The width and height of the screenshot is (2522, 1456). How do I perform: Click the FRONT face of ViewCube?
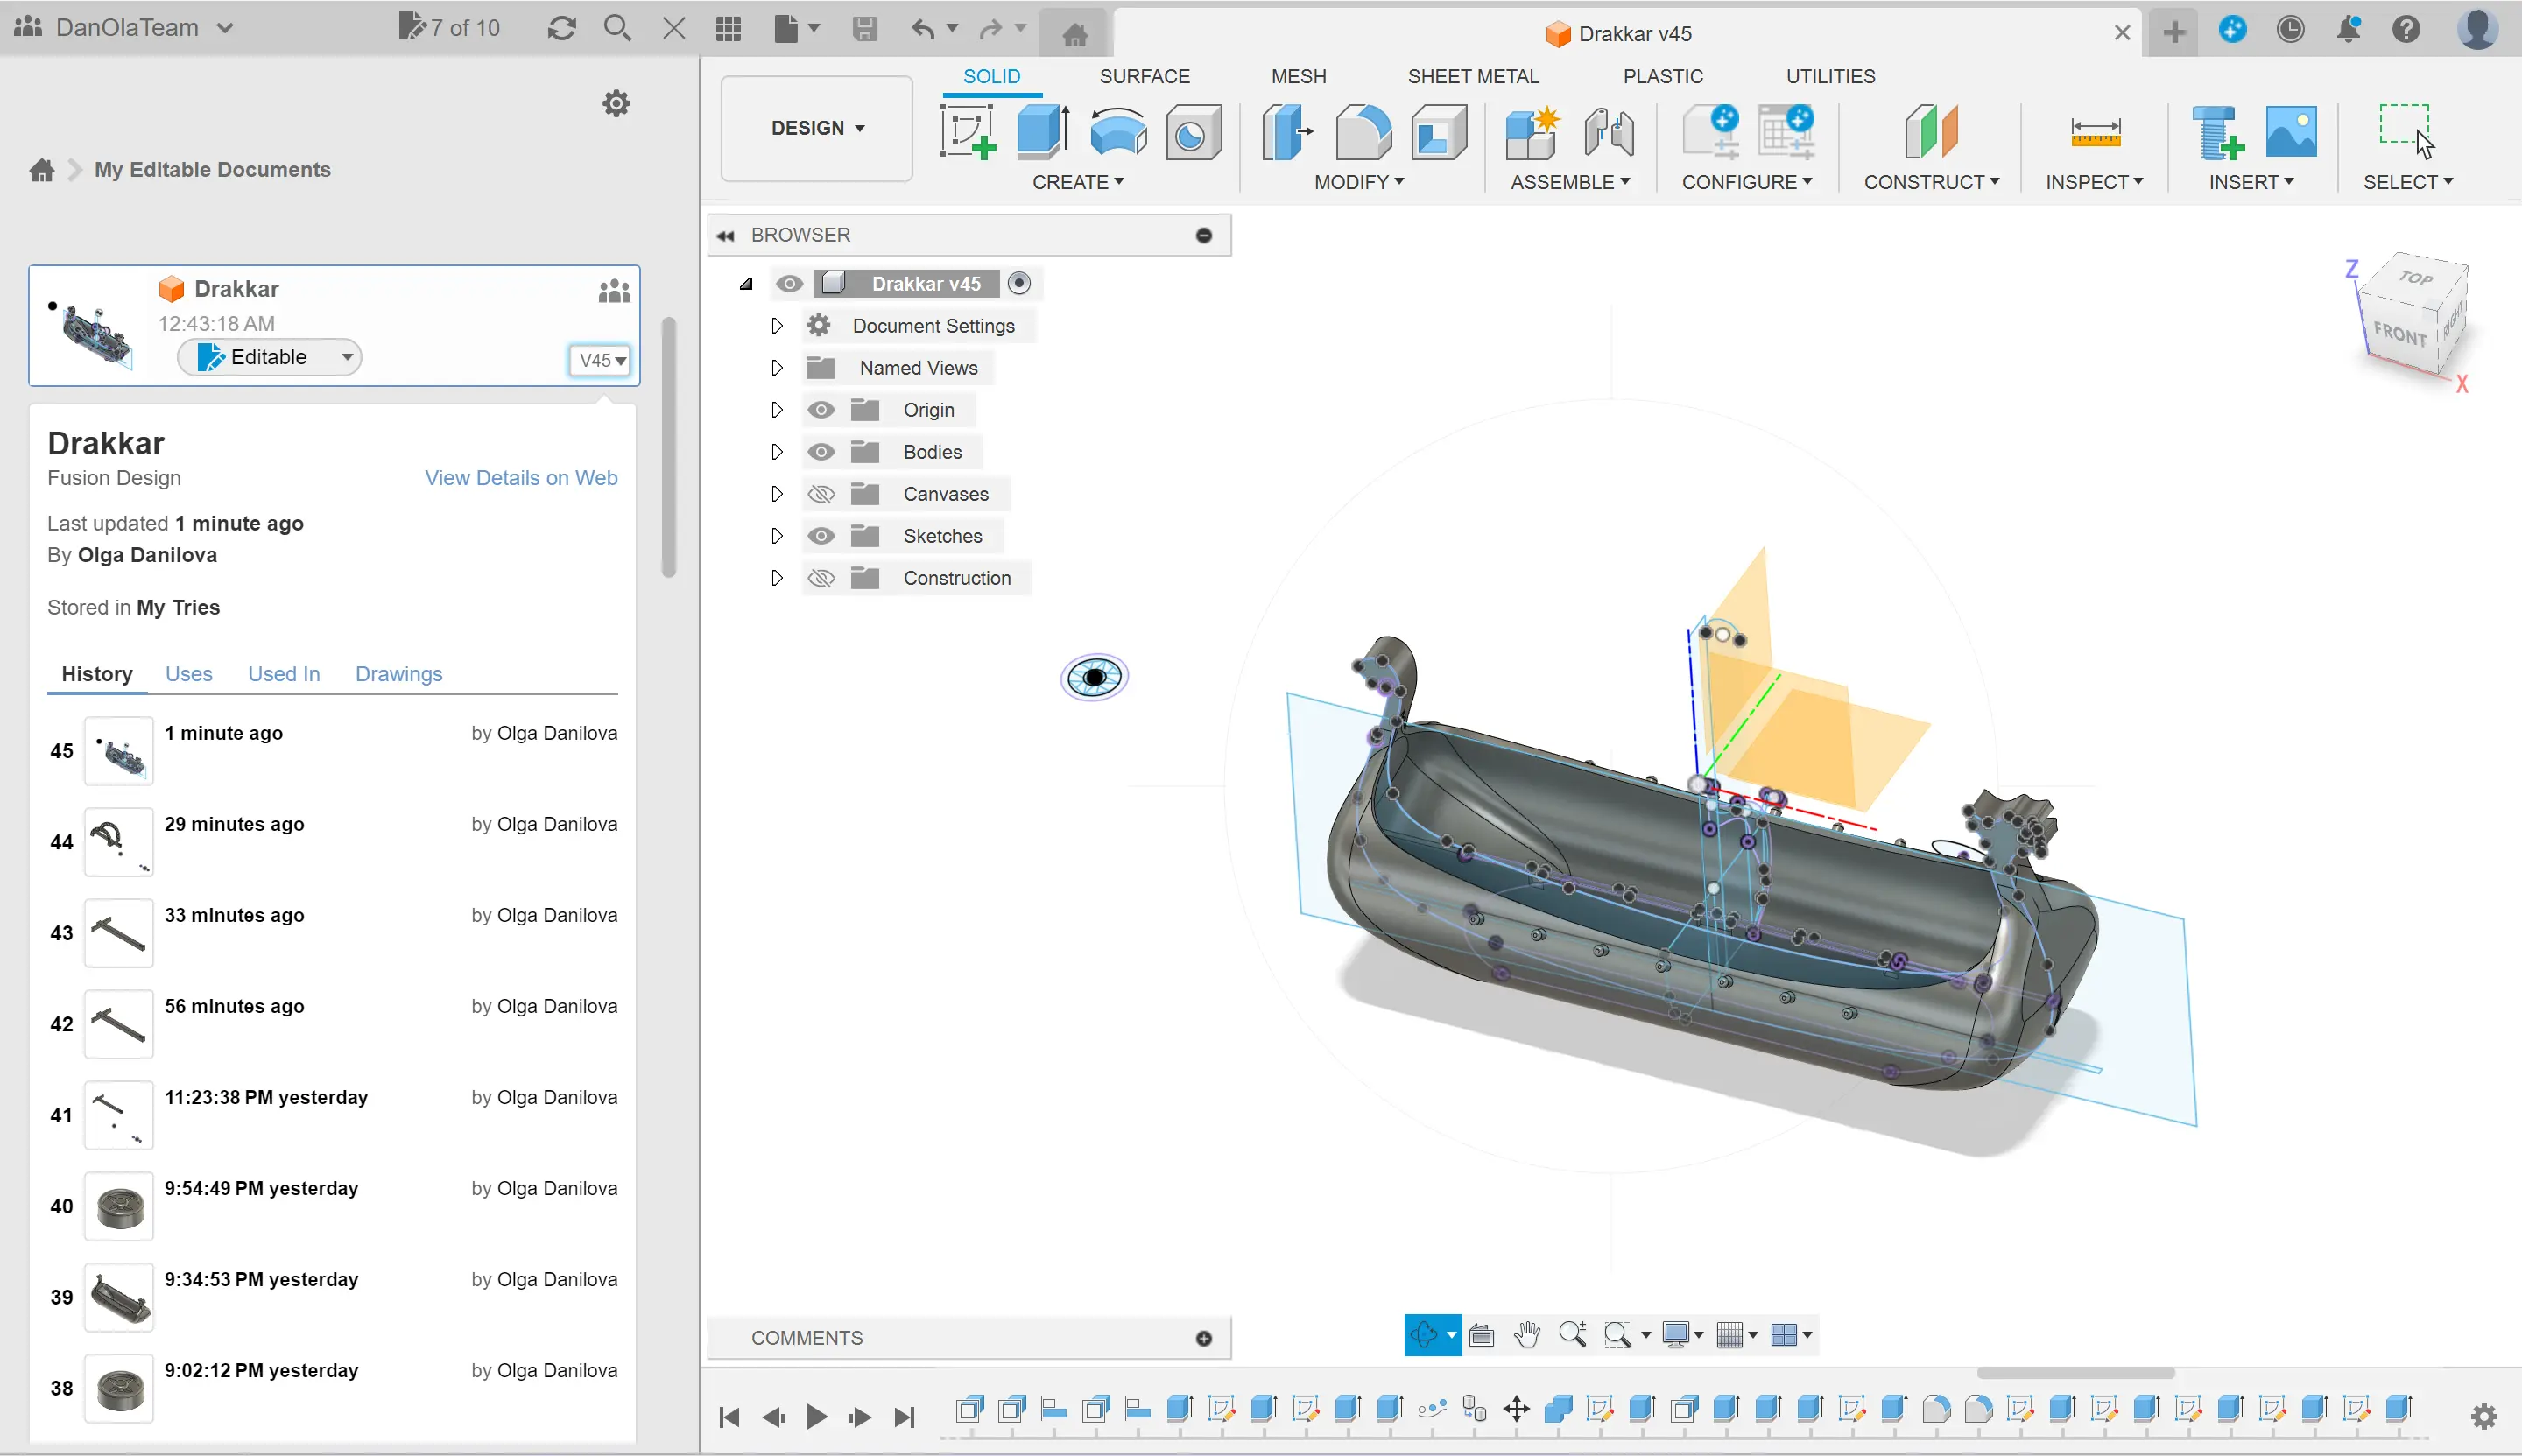pos(2400,334)
